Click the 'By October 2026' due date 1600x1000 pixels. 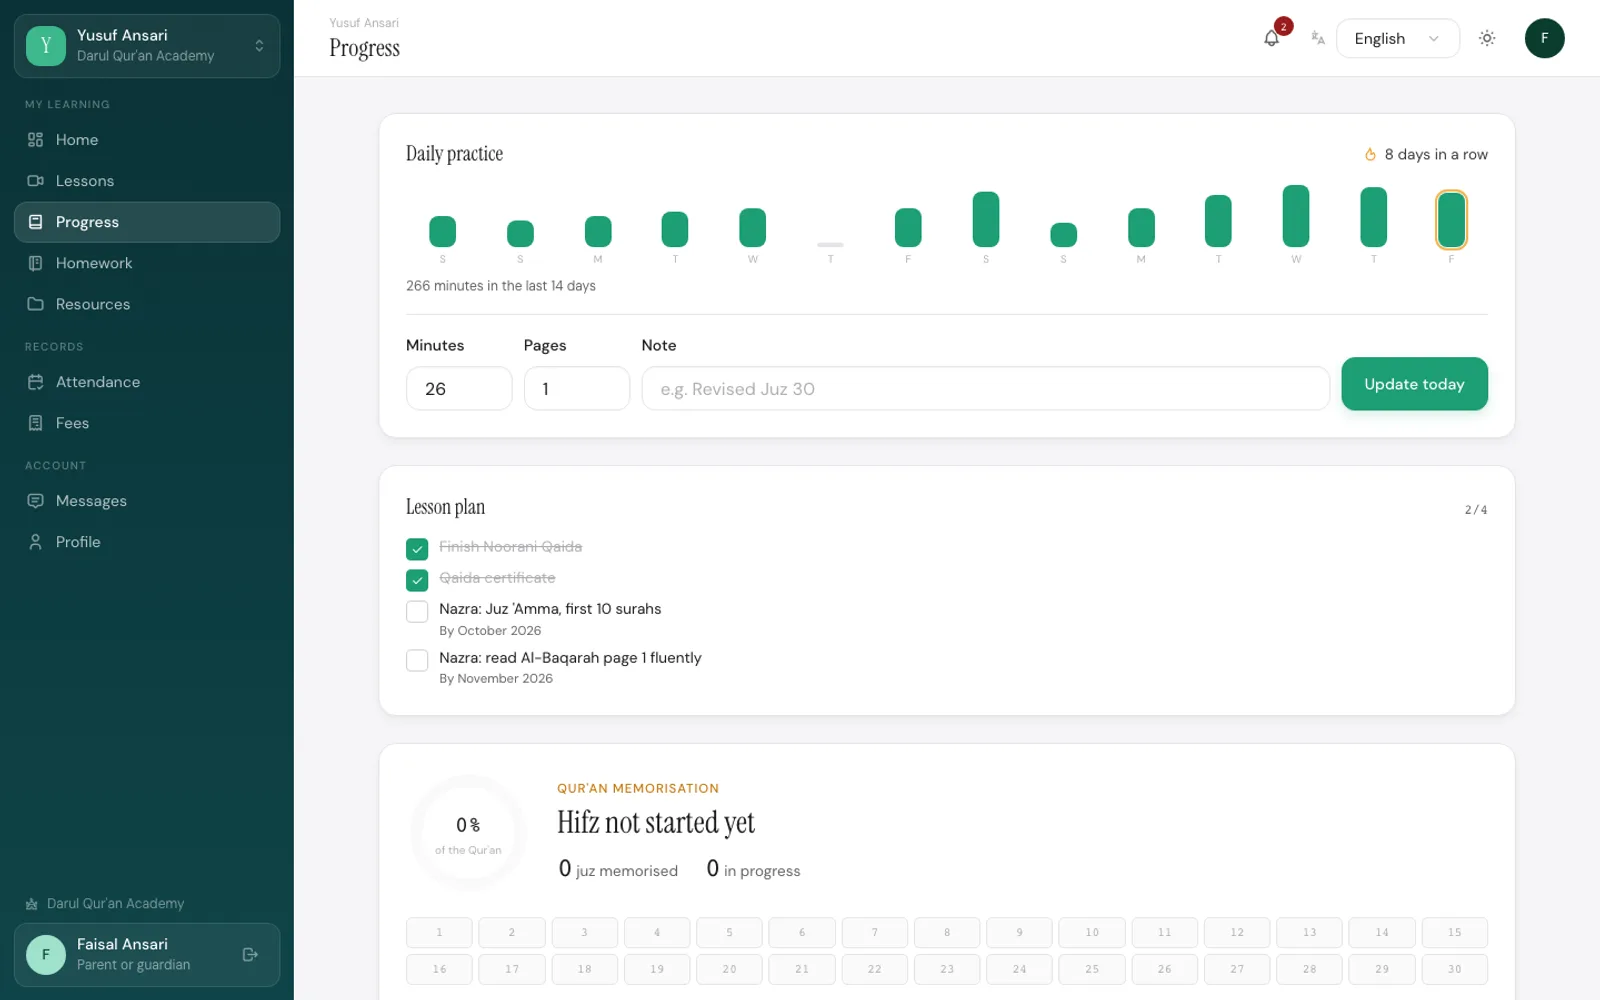pos(490,631)
